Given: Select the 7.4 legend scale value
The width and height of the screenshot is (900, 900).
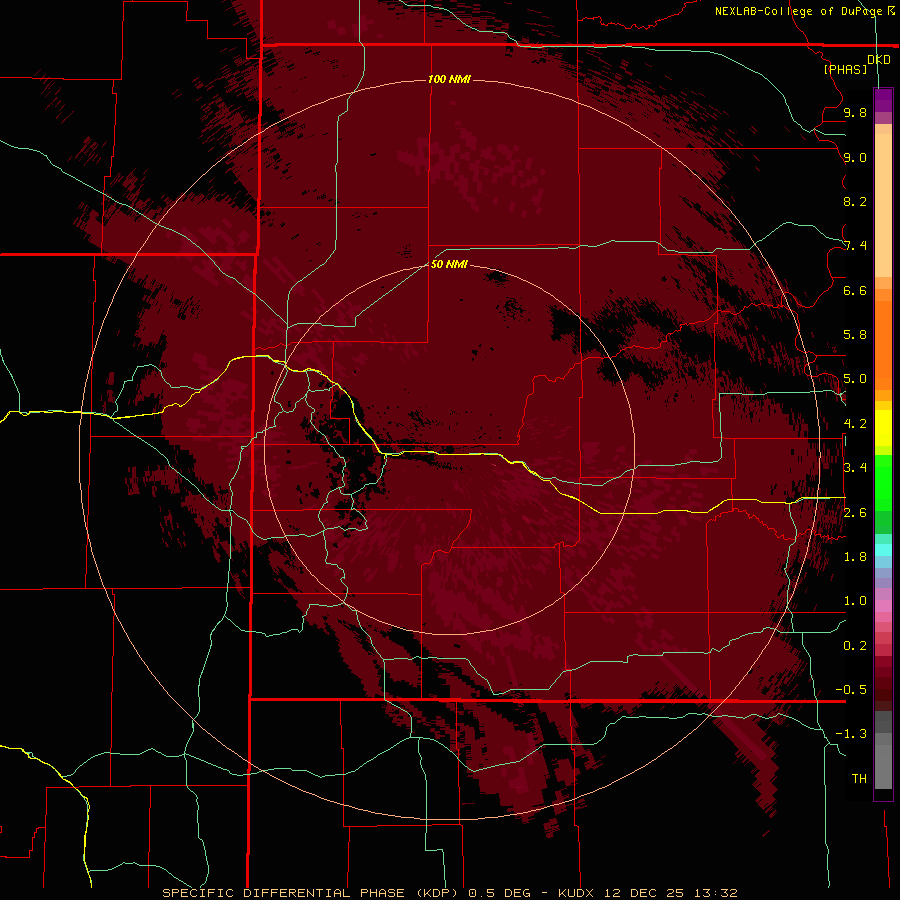Looking at the screenshot, I should (x=855, y=246).
